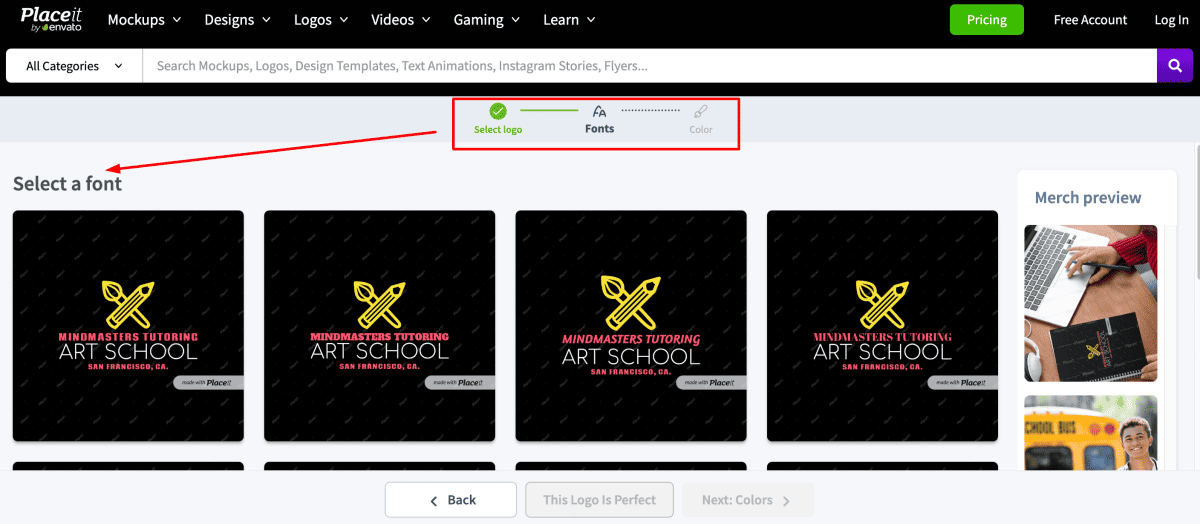Select the first font logo thumbnail
Screen dimensions: 1200x524
point(128,325)
